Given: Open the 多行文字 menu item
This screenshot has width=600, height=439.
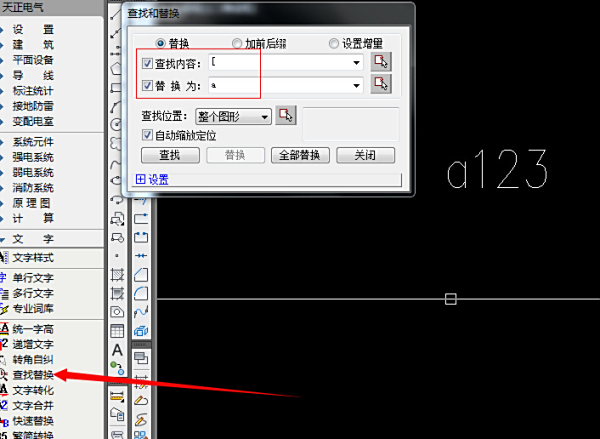Looking at the screenshot, I should (x=33, y=293).
